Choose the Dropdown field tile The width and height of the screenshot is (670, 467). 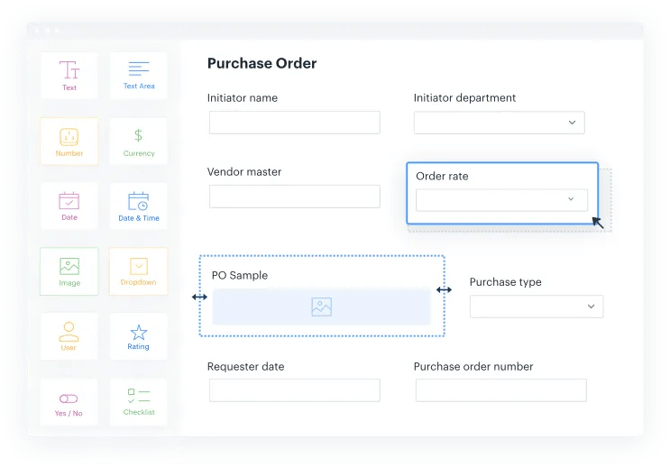click(x=138, y=271)
